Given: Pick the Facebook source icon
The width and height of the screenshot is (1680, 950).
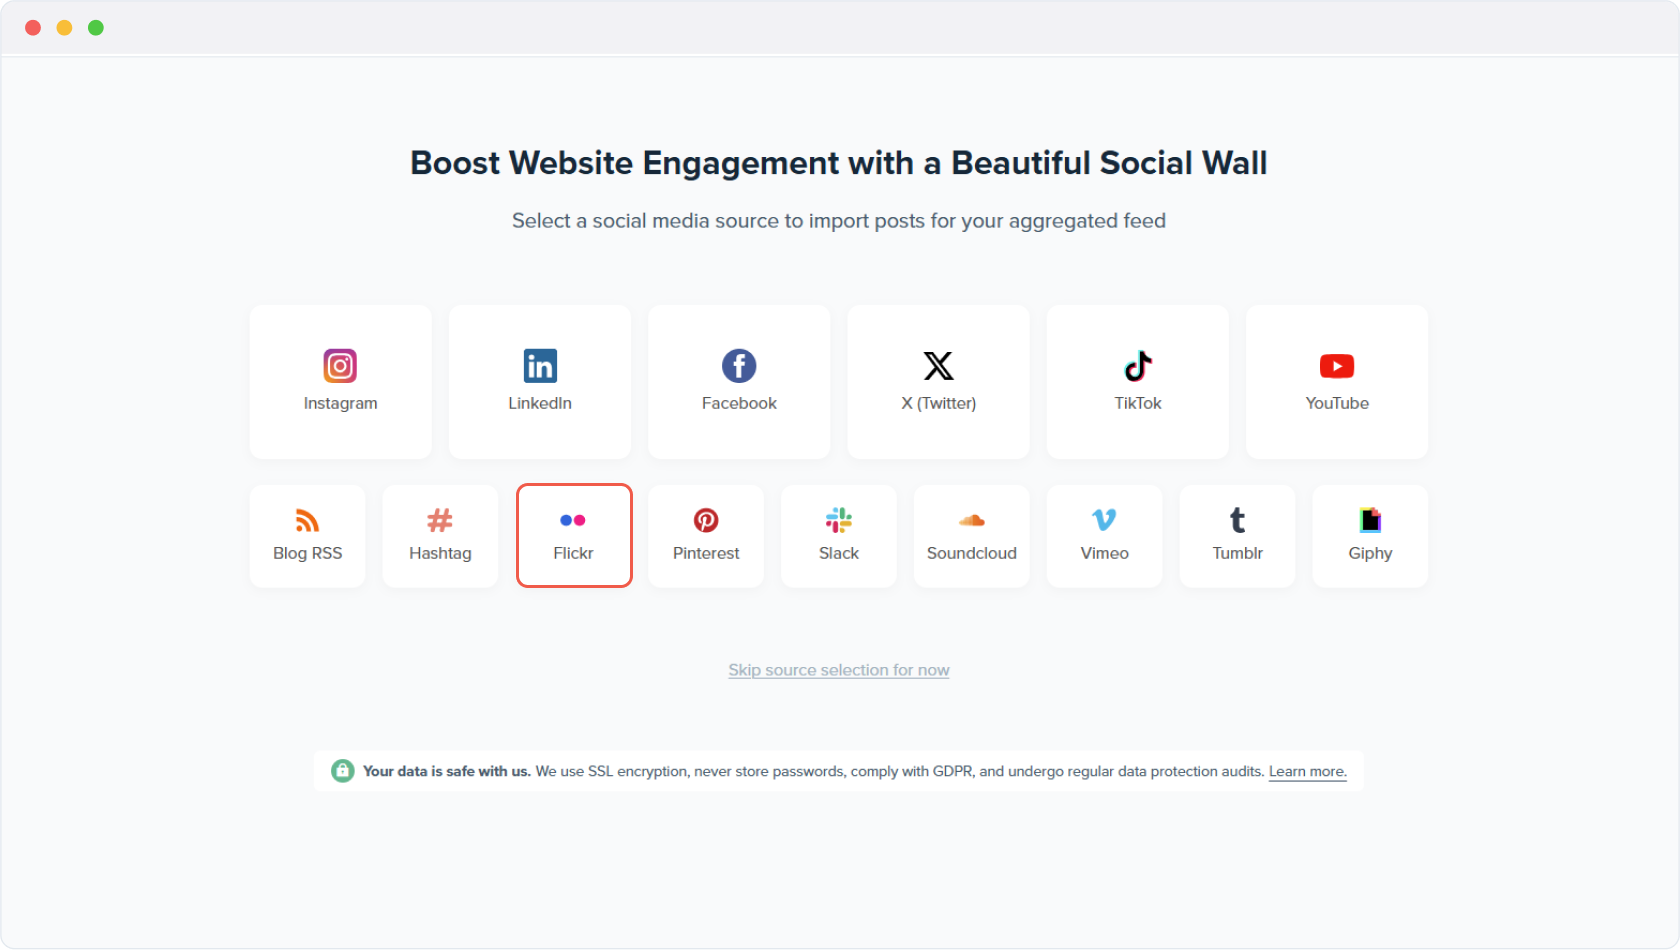Looking at the screenshot, I should click(739, 366).
